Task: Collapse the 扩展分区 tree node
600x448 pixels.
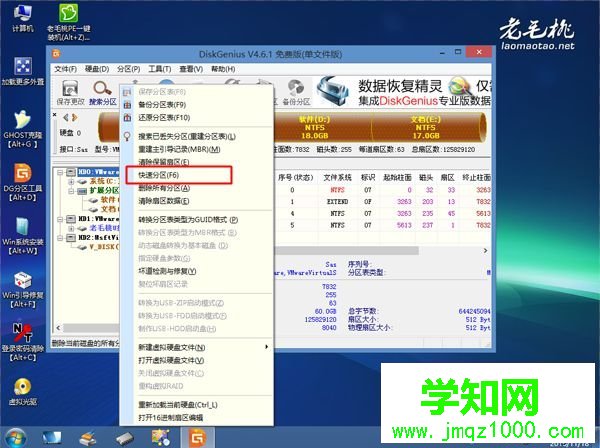Action: coord(72,191)
